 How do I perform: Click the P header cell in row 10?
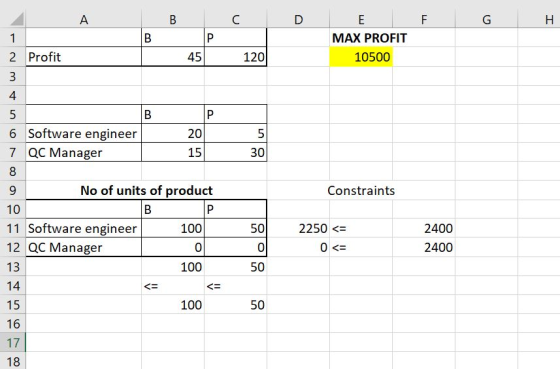pyautogui.click(x=235, y=209)
